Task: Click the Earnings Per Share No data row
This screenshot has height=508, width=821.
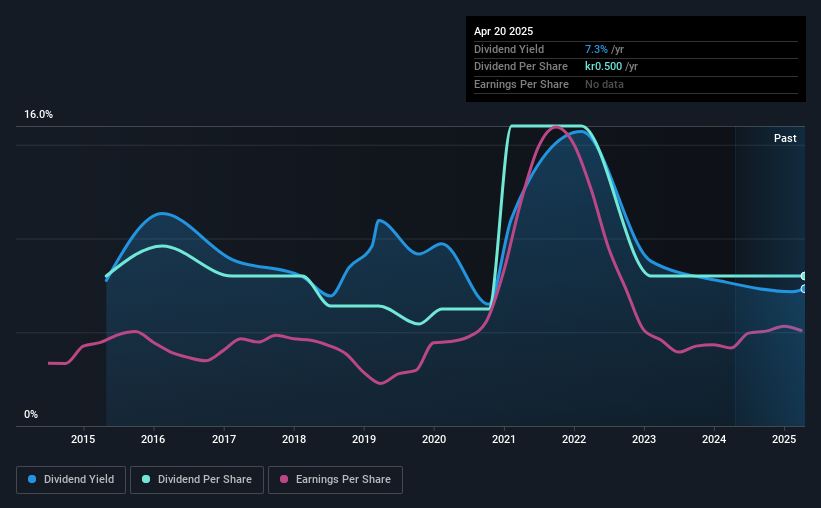Action: pyautogui.click(x=636, y=84)
